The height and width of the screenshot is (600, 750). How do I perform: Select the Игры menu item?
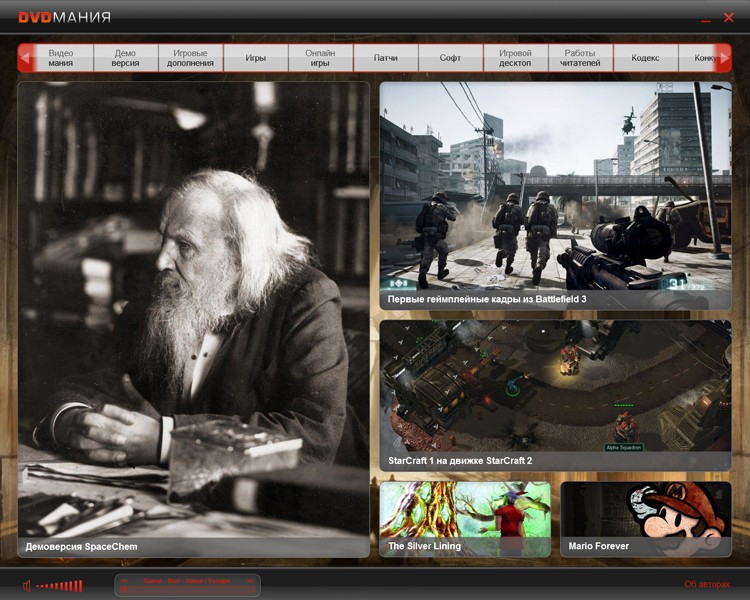pyautogui.click(x=256, y=58)
